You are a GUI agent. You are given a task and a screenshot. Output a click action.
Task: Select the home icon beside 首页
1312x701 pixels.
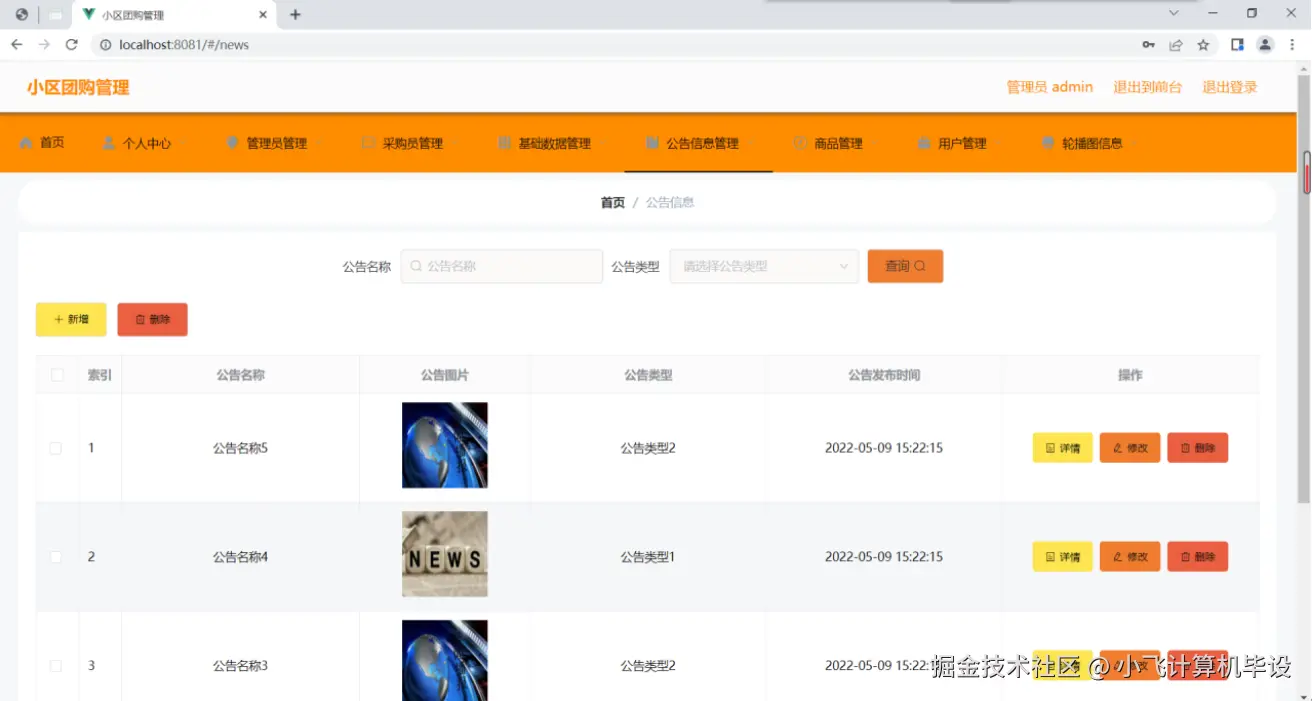(x=25, y=142)
